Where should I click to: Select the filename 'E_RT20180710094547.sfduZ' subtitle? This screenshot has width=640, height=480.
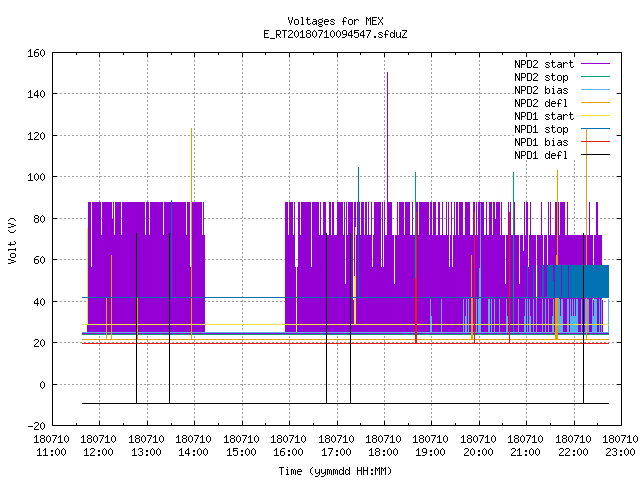coord(335,34)
